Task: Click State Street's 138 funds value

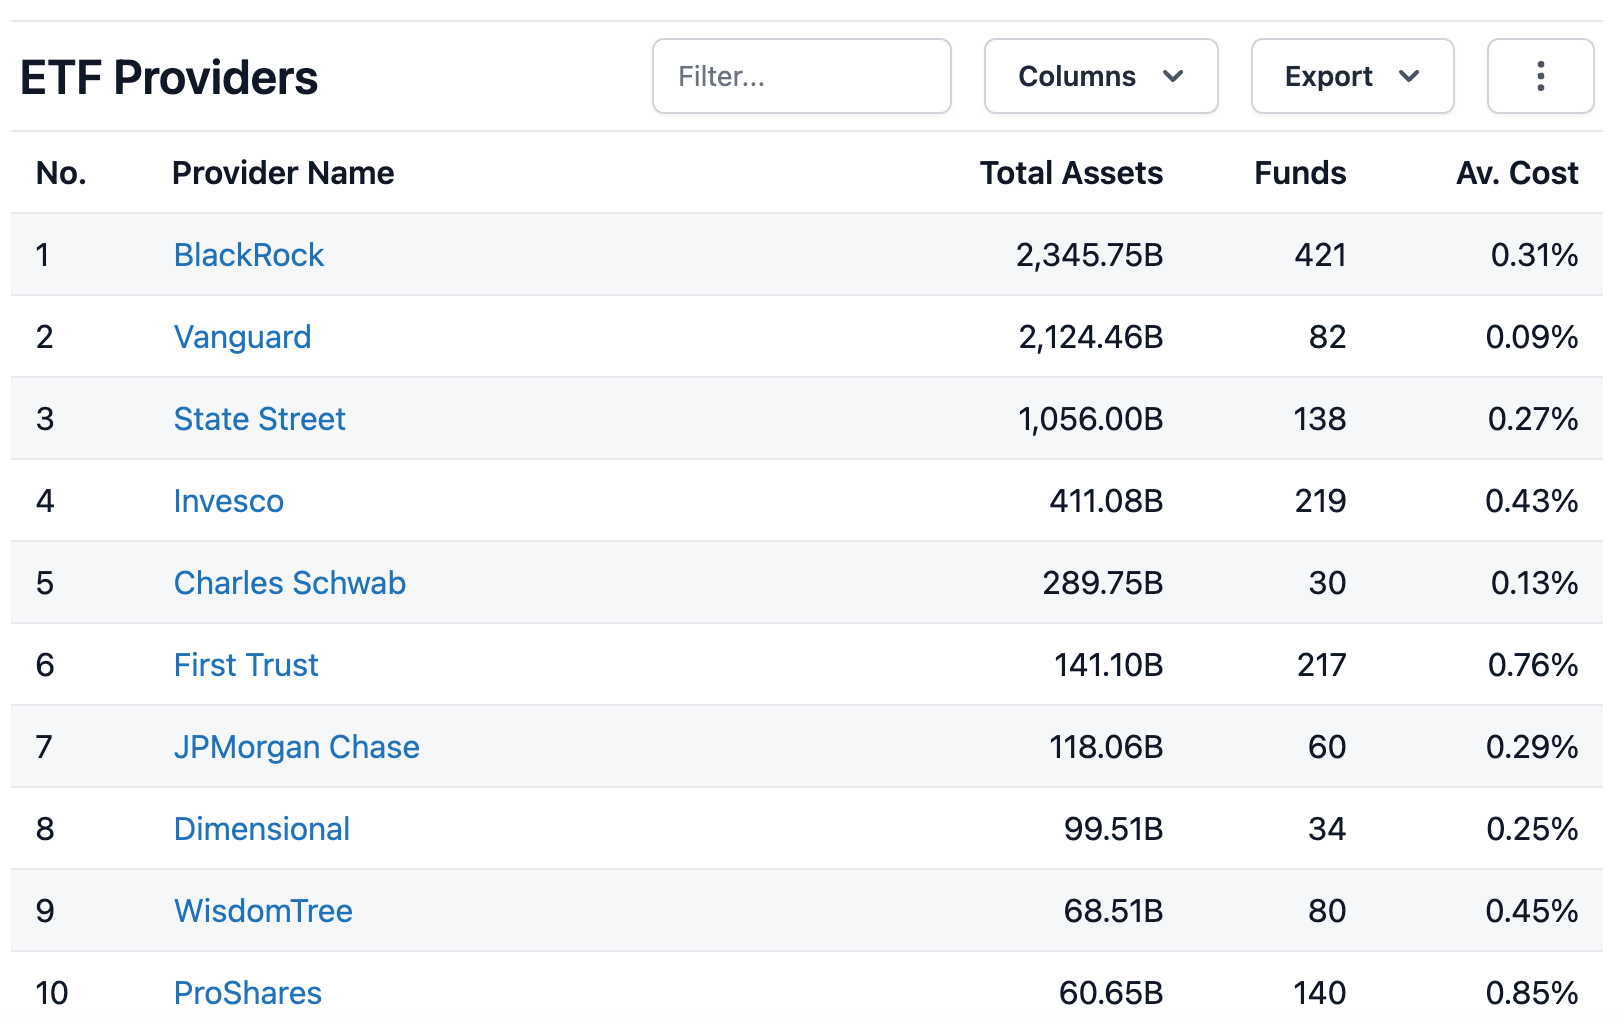Action: pos(1320,419)
